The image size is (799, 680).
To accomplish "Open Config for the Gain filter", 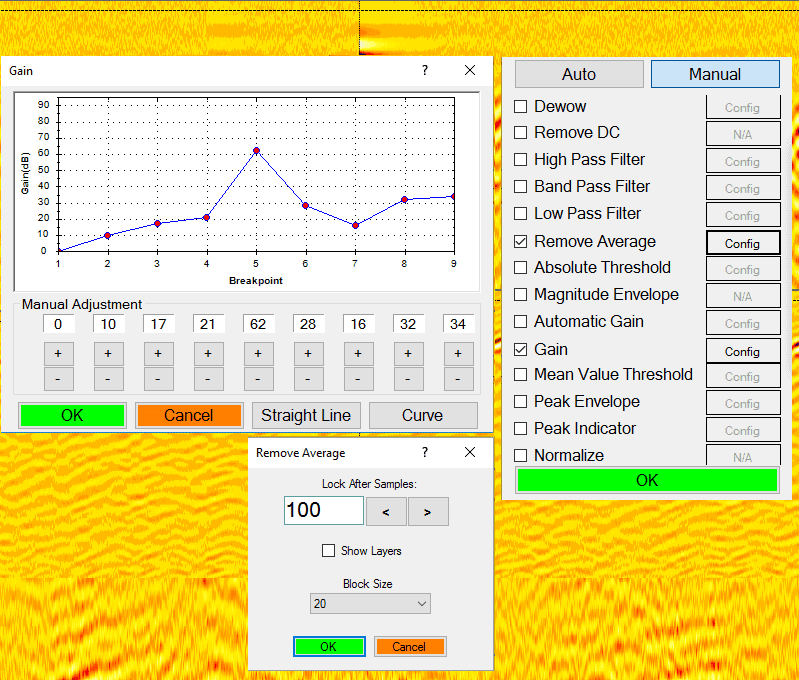I will 742,351.
